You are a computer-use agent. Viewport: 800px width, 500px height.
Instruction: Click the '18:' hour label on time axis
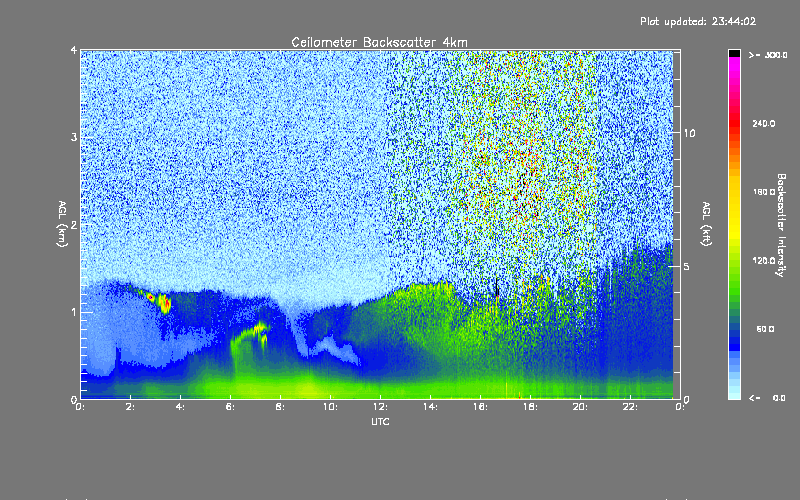tap(530, 407)
